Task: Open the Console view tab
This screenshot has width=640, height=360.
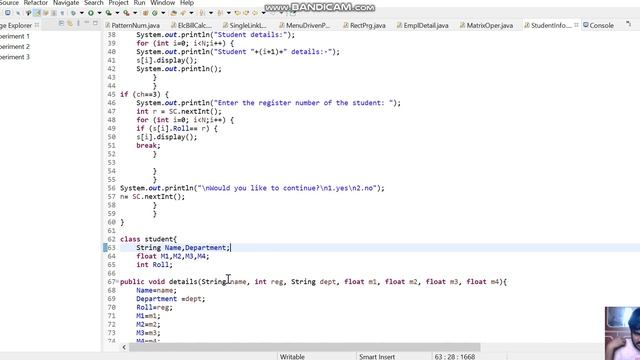Action: (x=598, y=25)
